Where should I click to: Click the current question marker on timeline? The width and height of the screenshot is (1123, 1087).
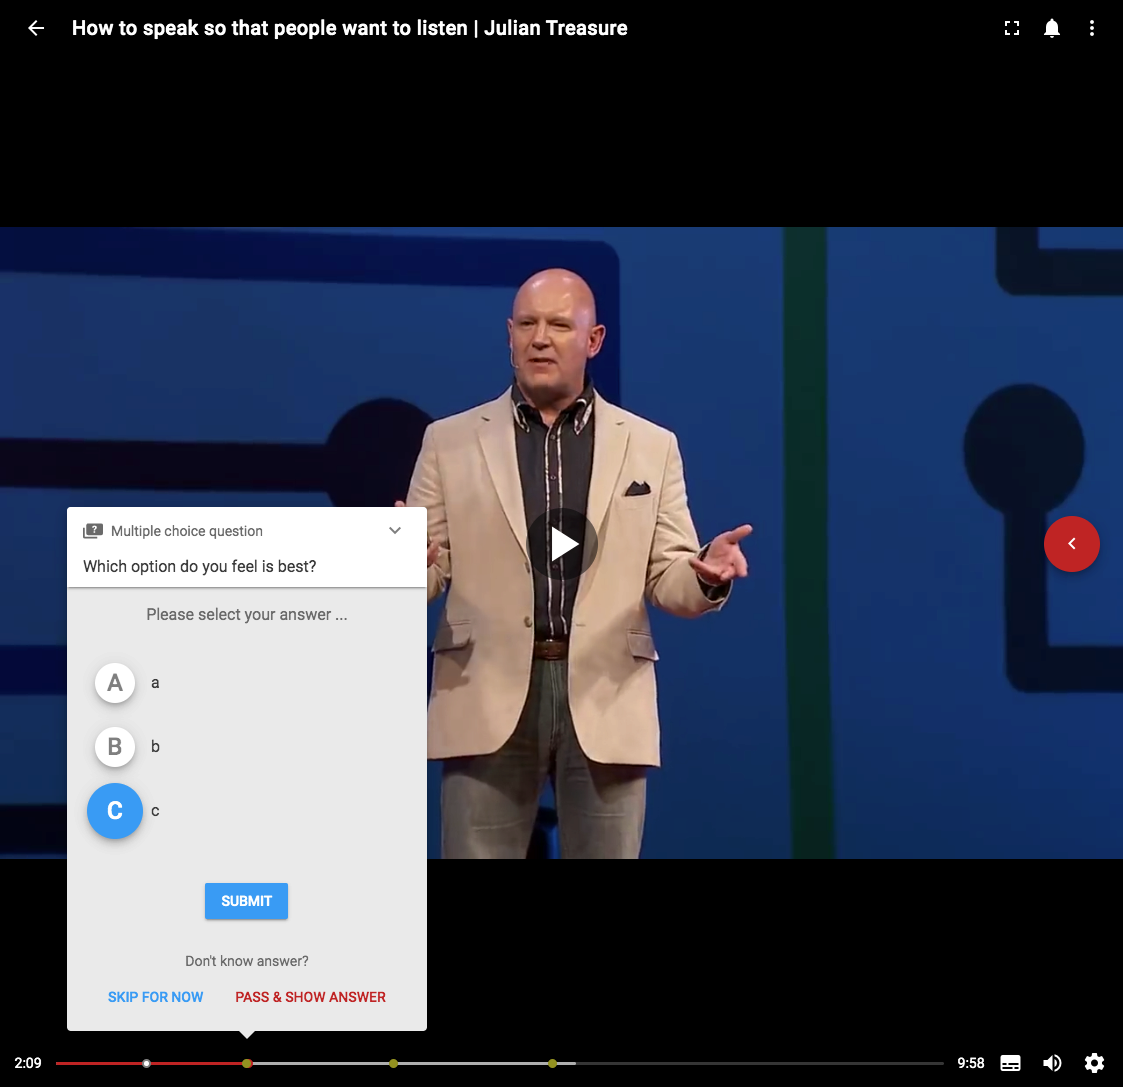coord(246,1063)
